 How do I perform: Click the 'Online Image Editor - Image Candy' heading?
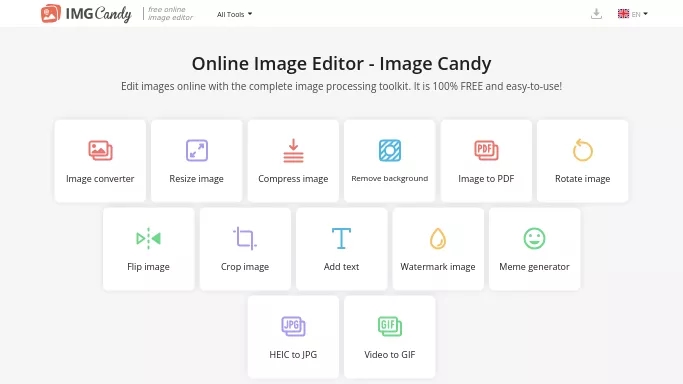pos(342,64)
